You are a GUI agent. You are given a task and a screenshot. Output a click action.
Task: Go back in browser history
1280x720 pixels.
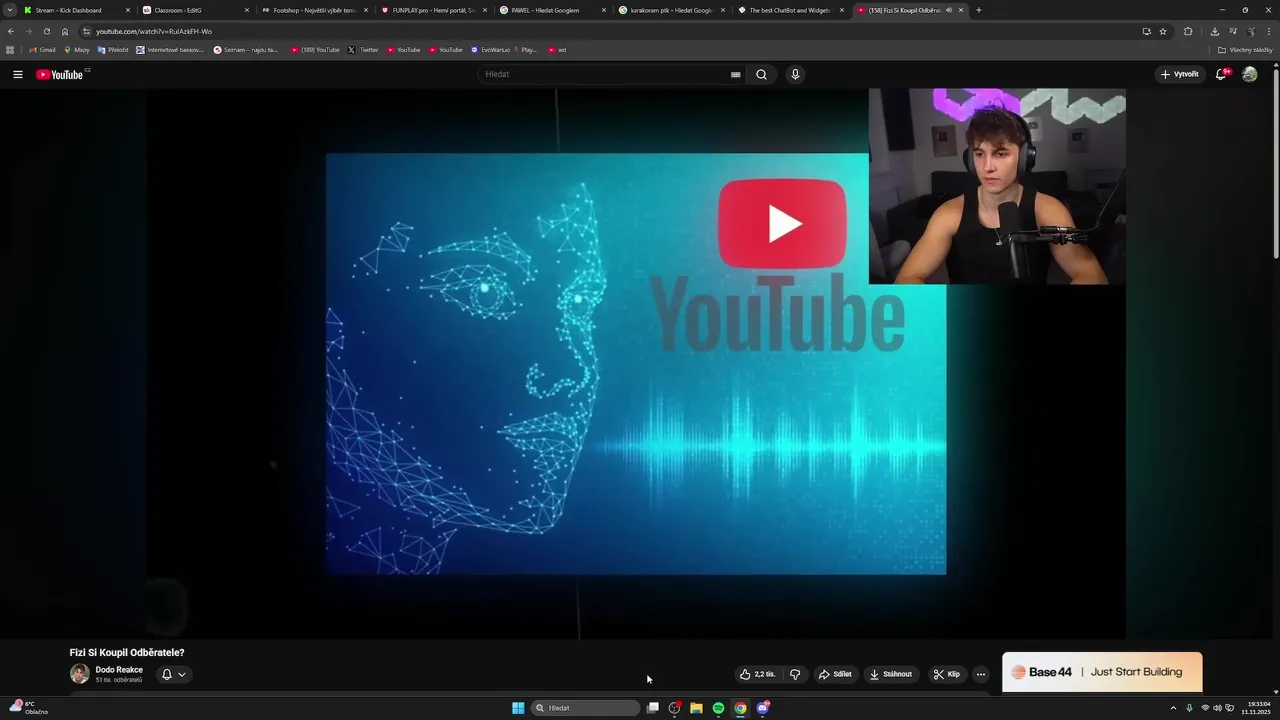(11, 31)
